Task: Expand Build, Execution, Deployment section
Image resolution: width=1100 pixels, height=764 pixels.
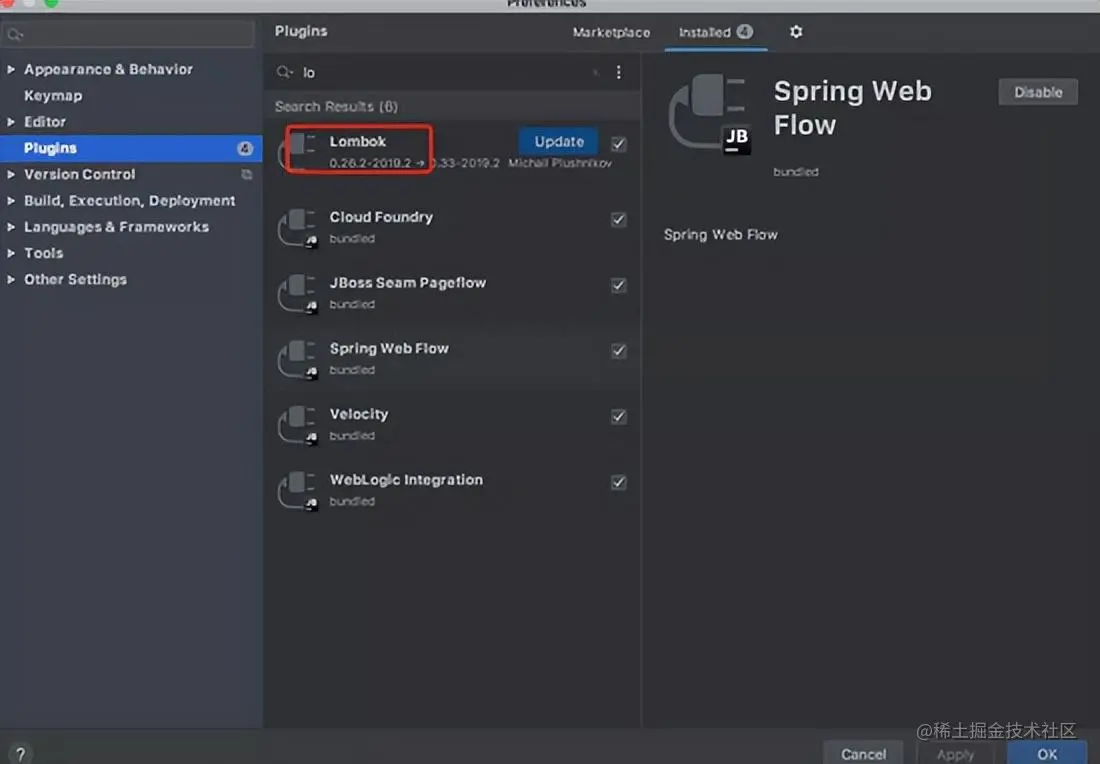Action: click(11, 201)
